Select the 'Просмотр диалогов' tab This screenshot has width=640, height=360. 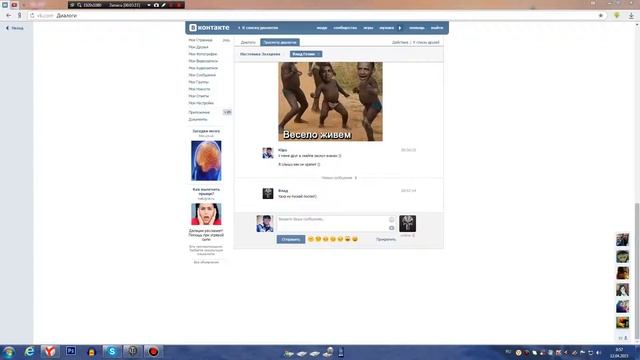click(x=280, y=42)
